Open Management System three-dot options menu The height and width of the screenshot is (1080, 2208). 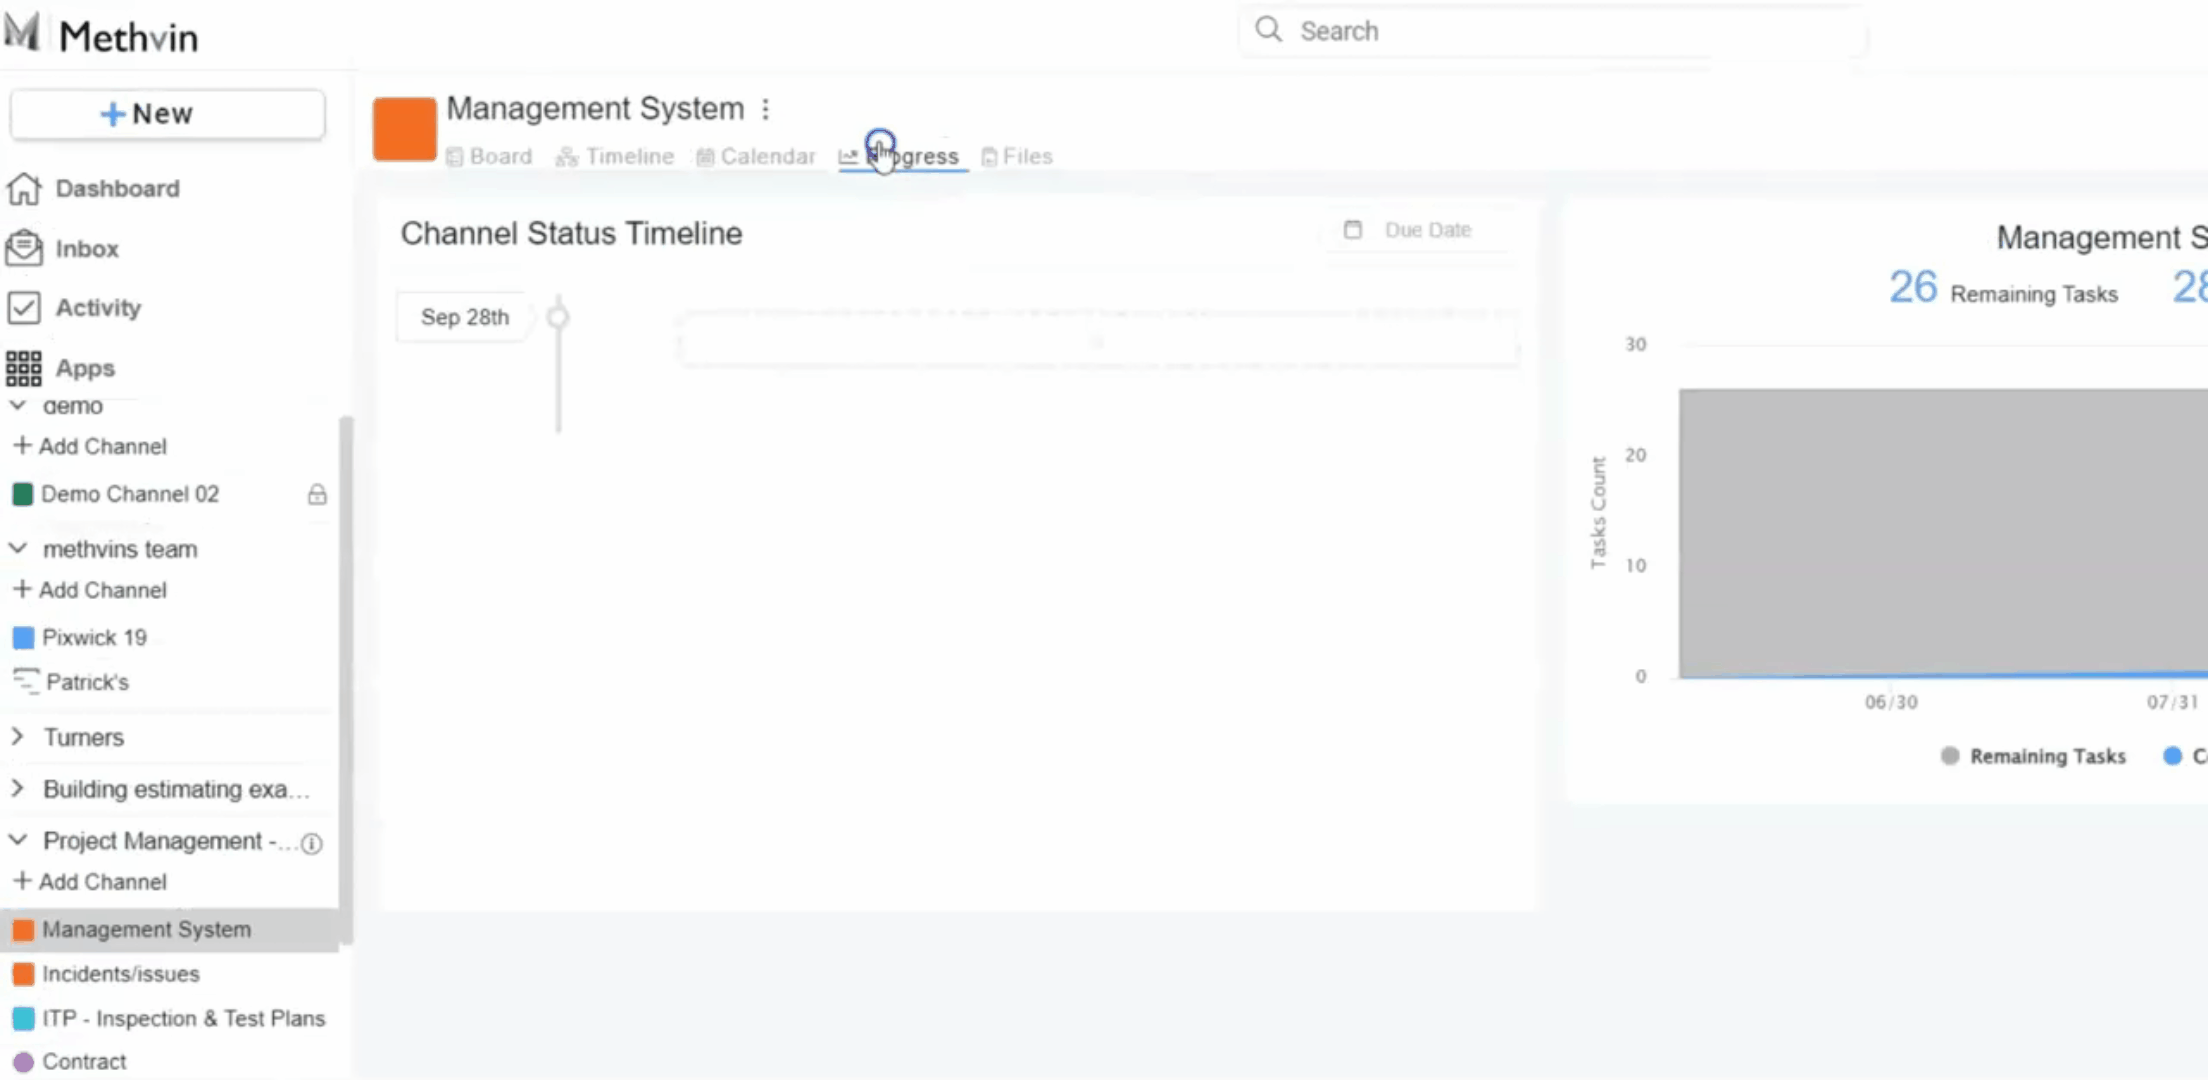tap(766, 109)
